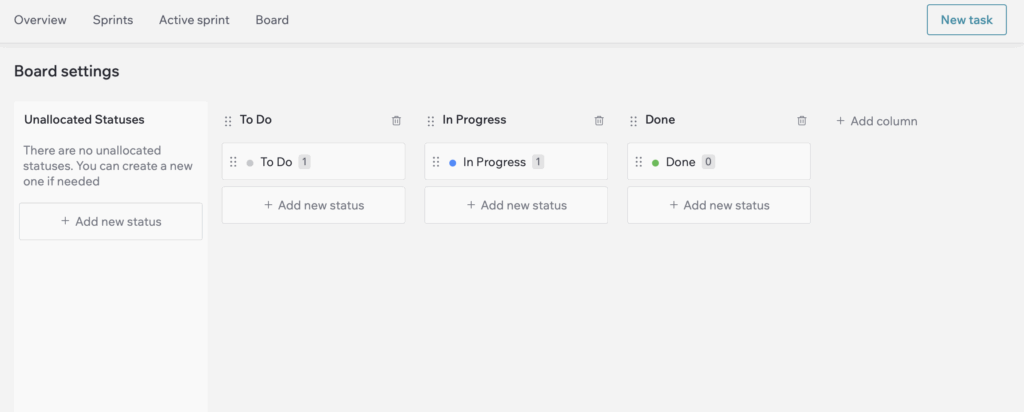
Task: Remove the Done column via trash icon
Action: (x=802, y=121)
